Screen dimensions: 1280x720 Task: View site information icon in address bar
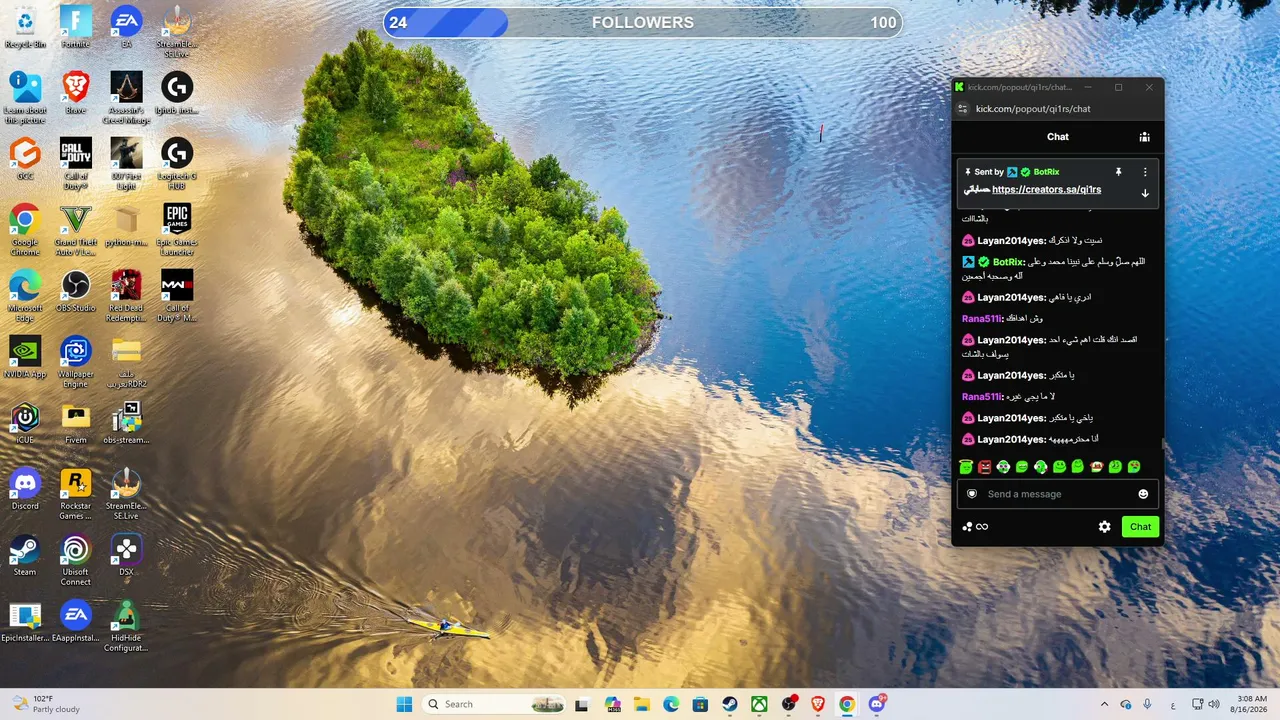click(x=962, y=109)
